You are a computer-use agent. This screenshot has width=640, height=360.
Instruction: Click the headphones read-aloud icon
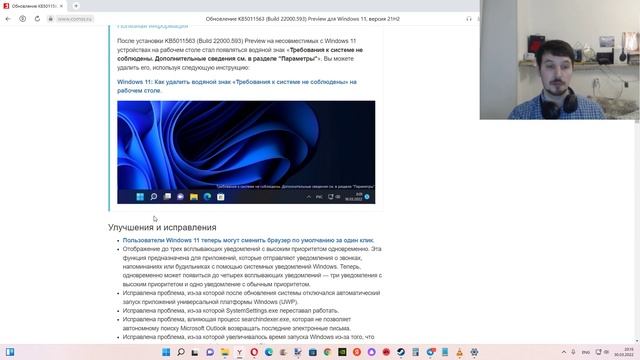pyautogui.click(x=469, y=19)
